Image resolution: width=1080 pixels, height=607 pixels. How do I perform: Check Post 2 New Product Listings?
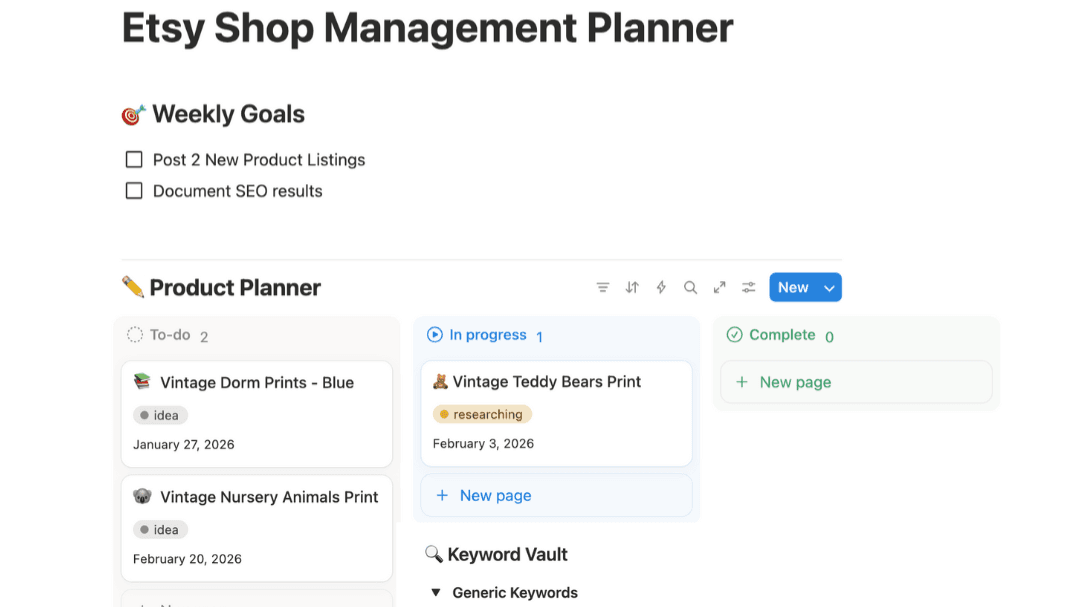click(x=134, y=160)
